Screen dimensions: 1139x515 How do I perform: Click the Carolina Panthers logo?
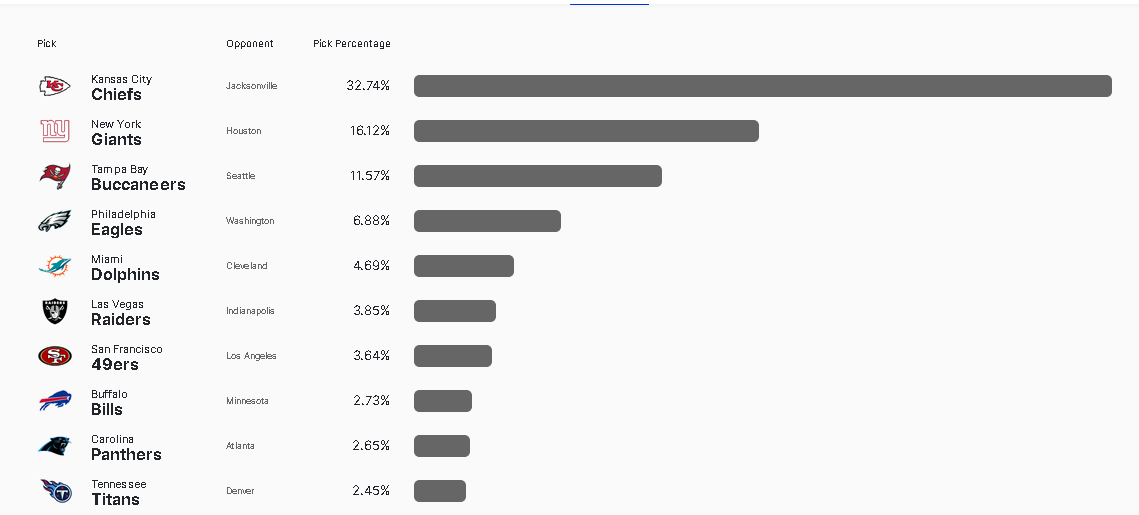pyautogui.click(x=55, y=446)
